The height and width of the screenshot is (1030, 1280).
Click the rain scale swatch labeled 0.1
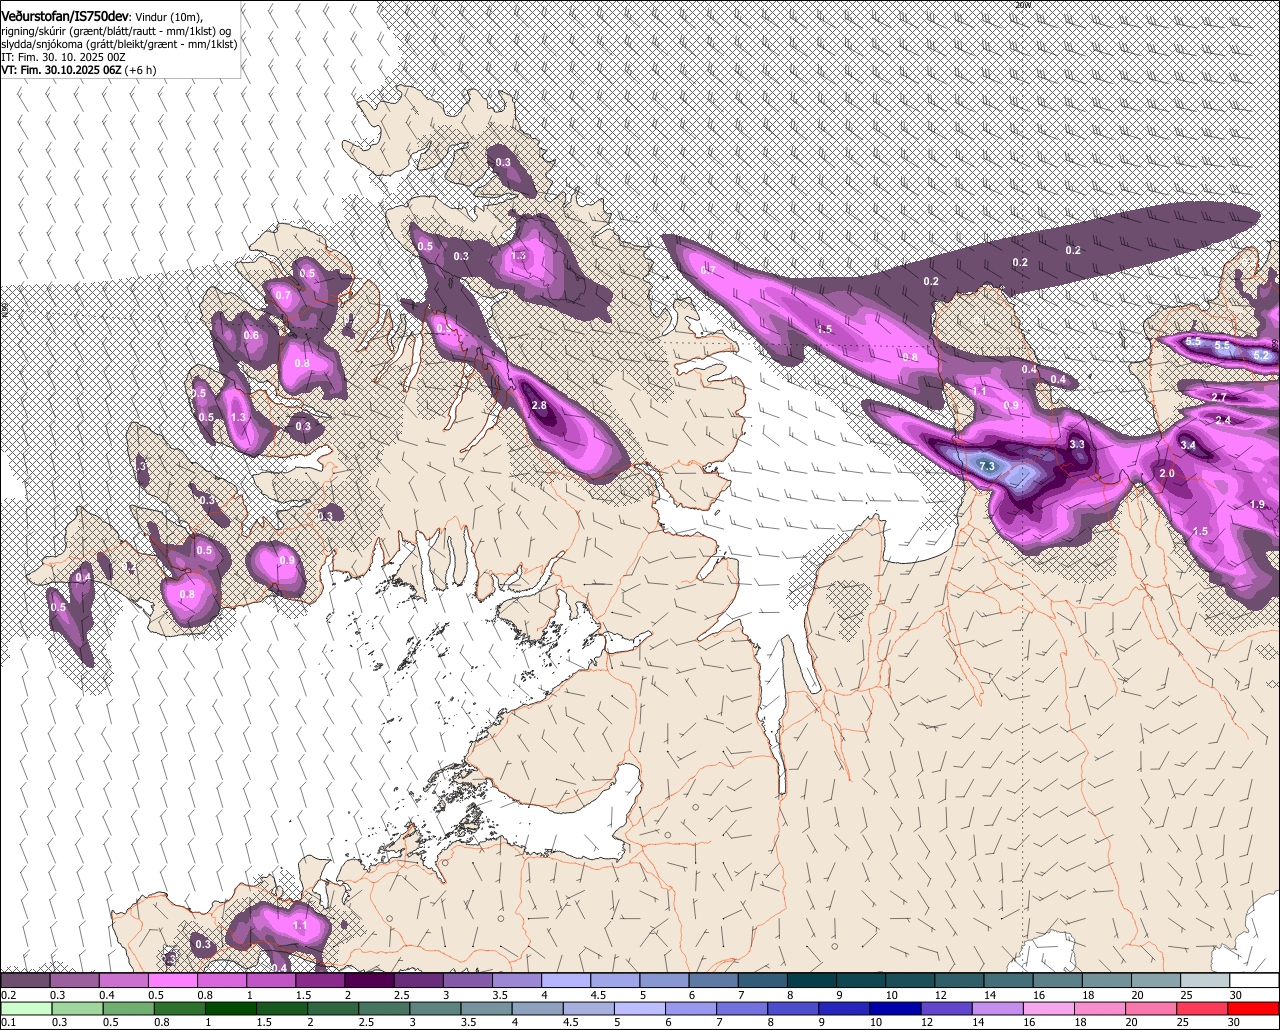point(25,1008)
